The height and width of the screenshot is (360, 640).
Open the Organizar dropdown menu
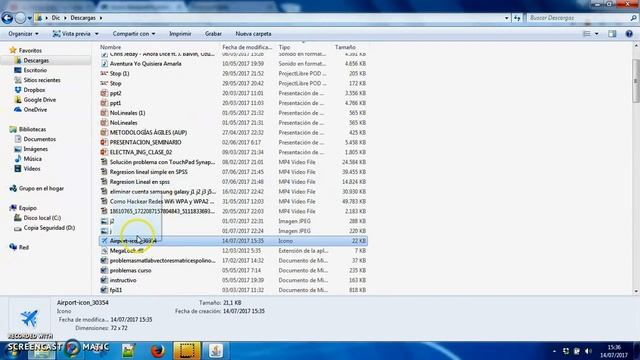coord(23,34)
